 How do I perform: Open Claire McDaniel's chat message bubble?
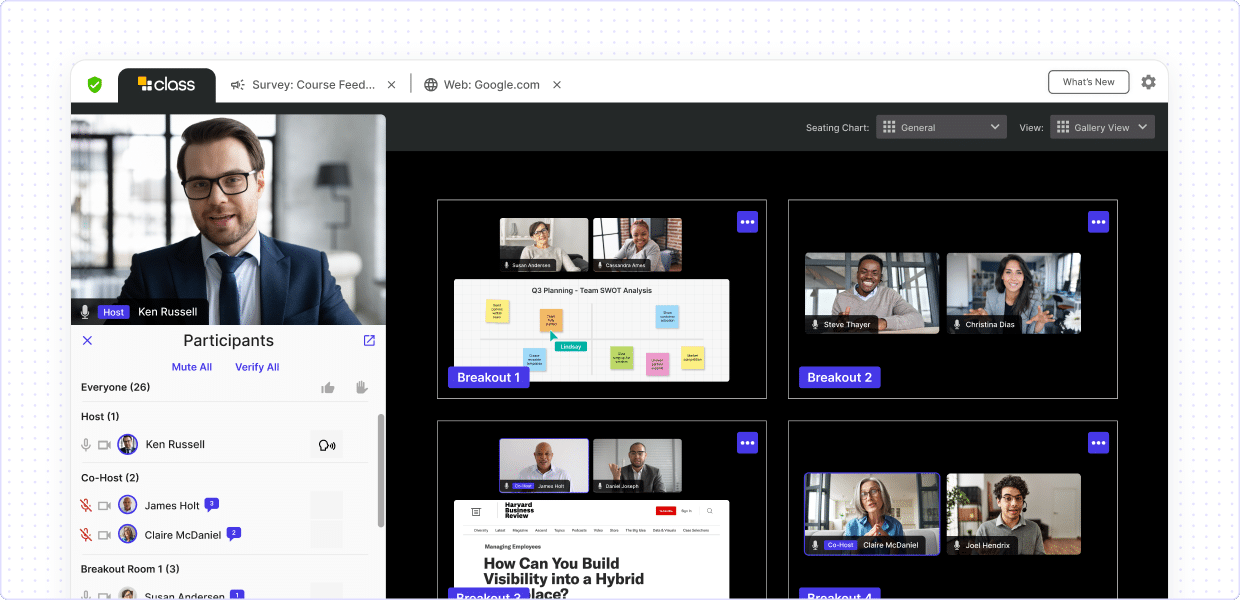click(234, 533)
